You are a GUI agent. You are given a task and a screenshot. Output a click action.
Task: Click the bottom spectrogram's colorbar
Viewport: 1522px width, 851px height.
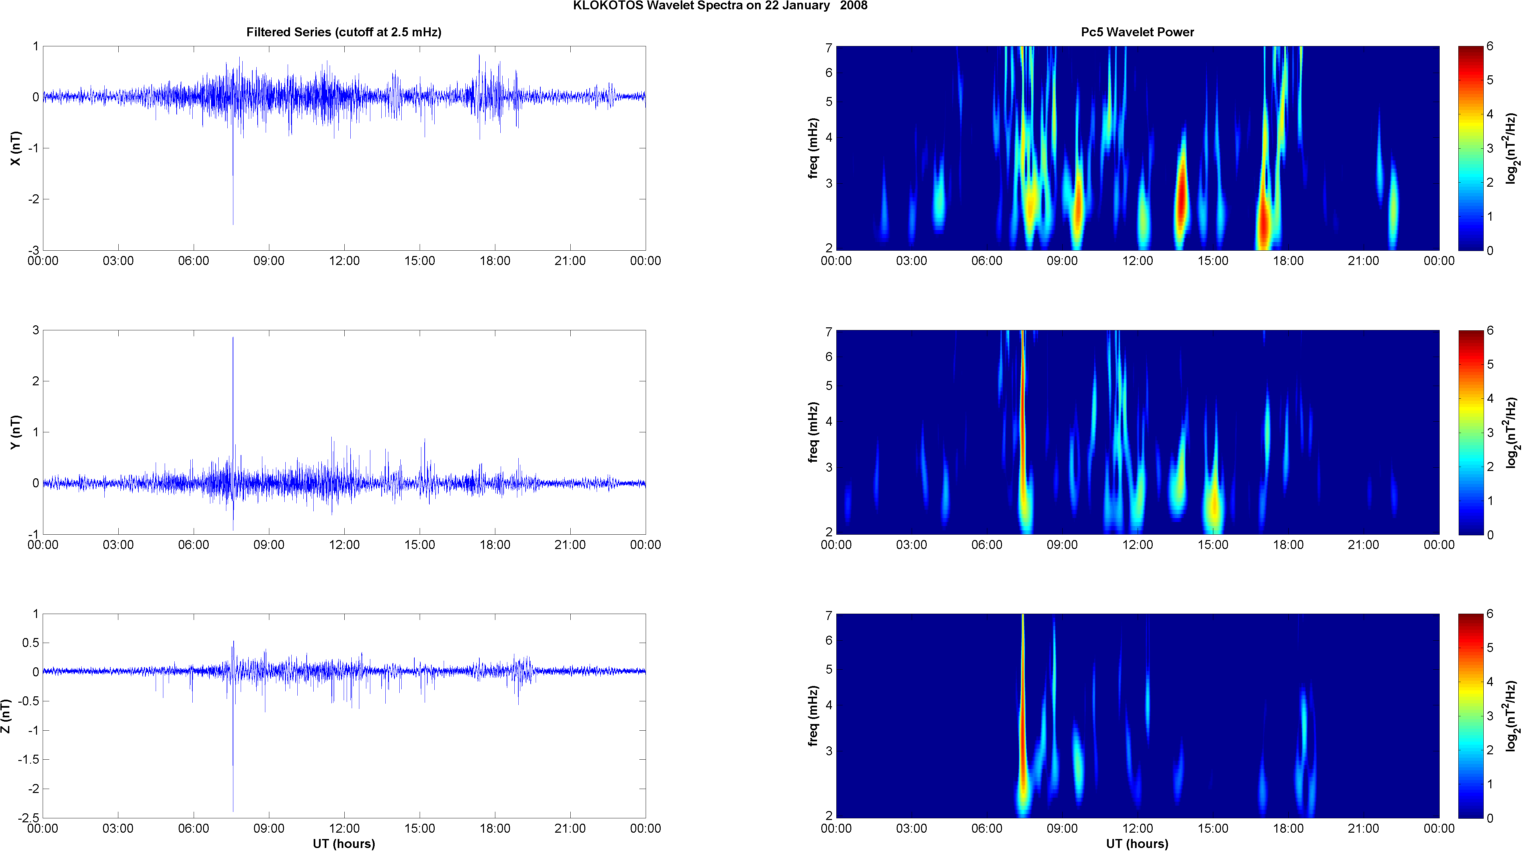(1470, 716)
